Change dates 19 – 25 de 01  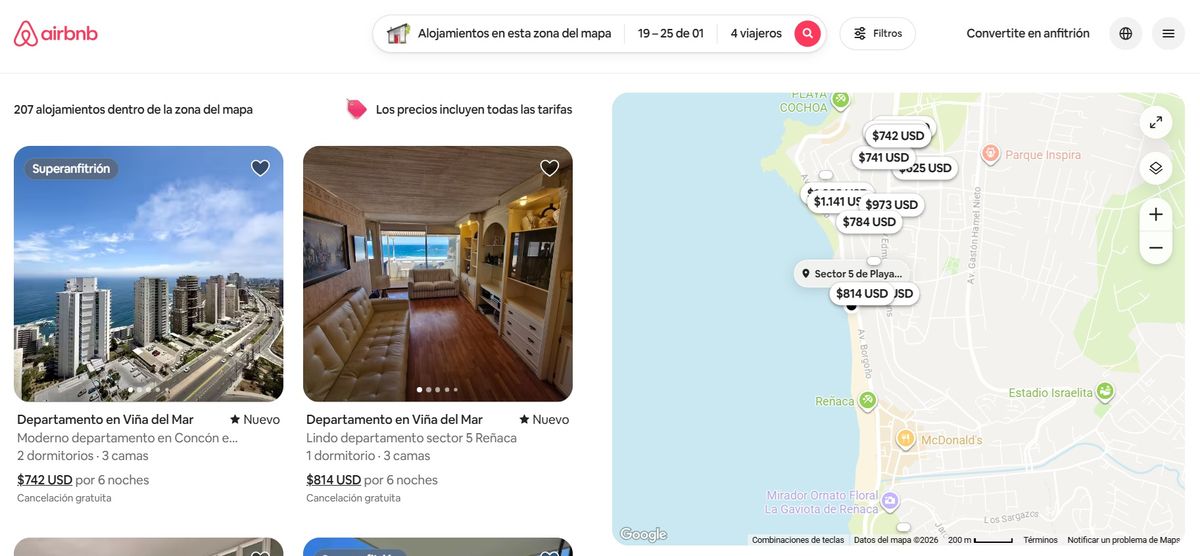pos(671,33)
